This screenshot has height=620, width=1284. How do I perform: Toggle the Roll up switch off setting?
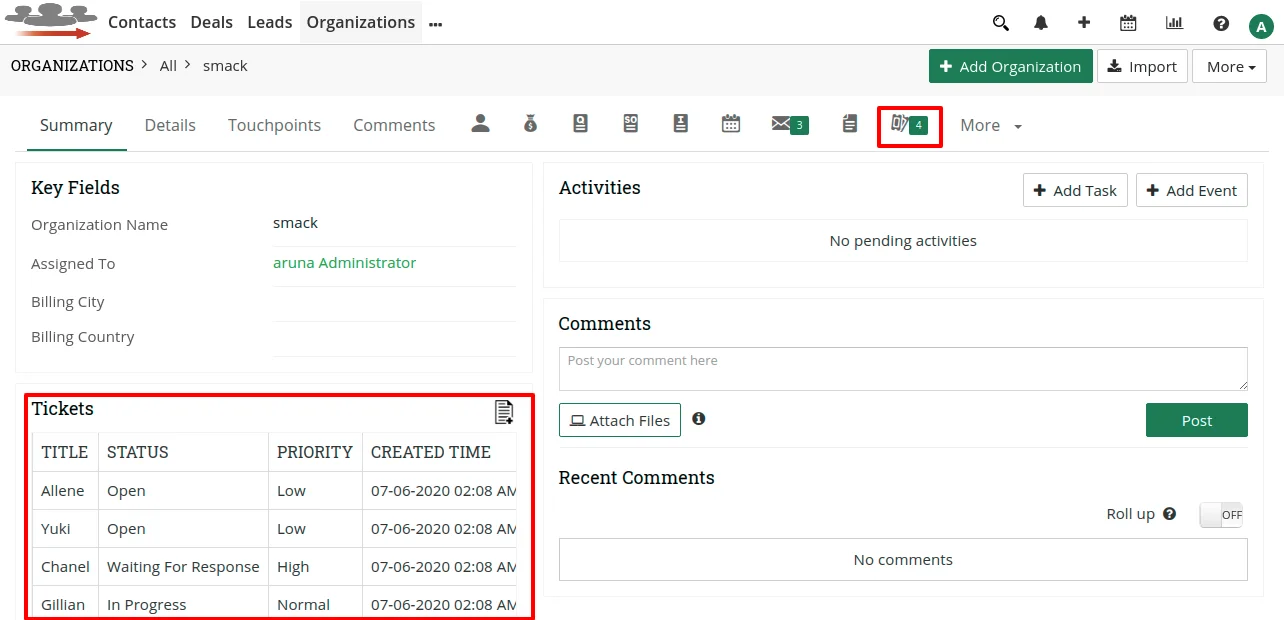click(x=1220, y=513)
